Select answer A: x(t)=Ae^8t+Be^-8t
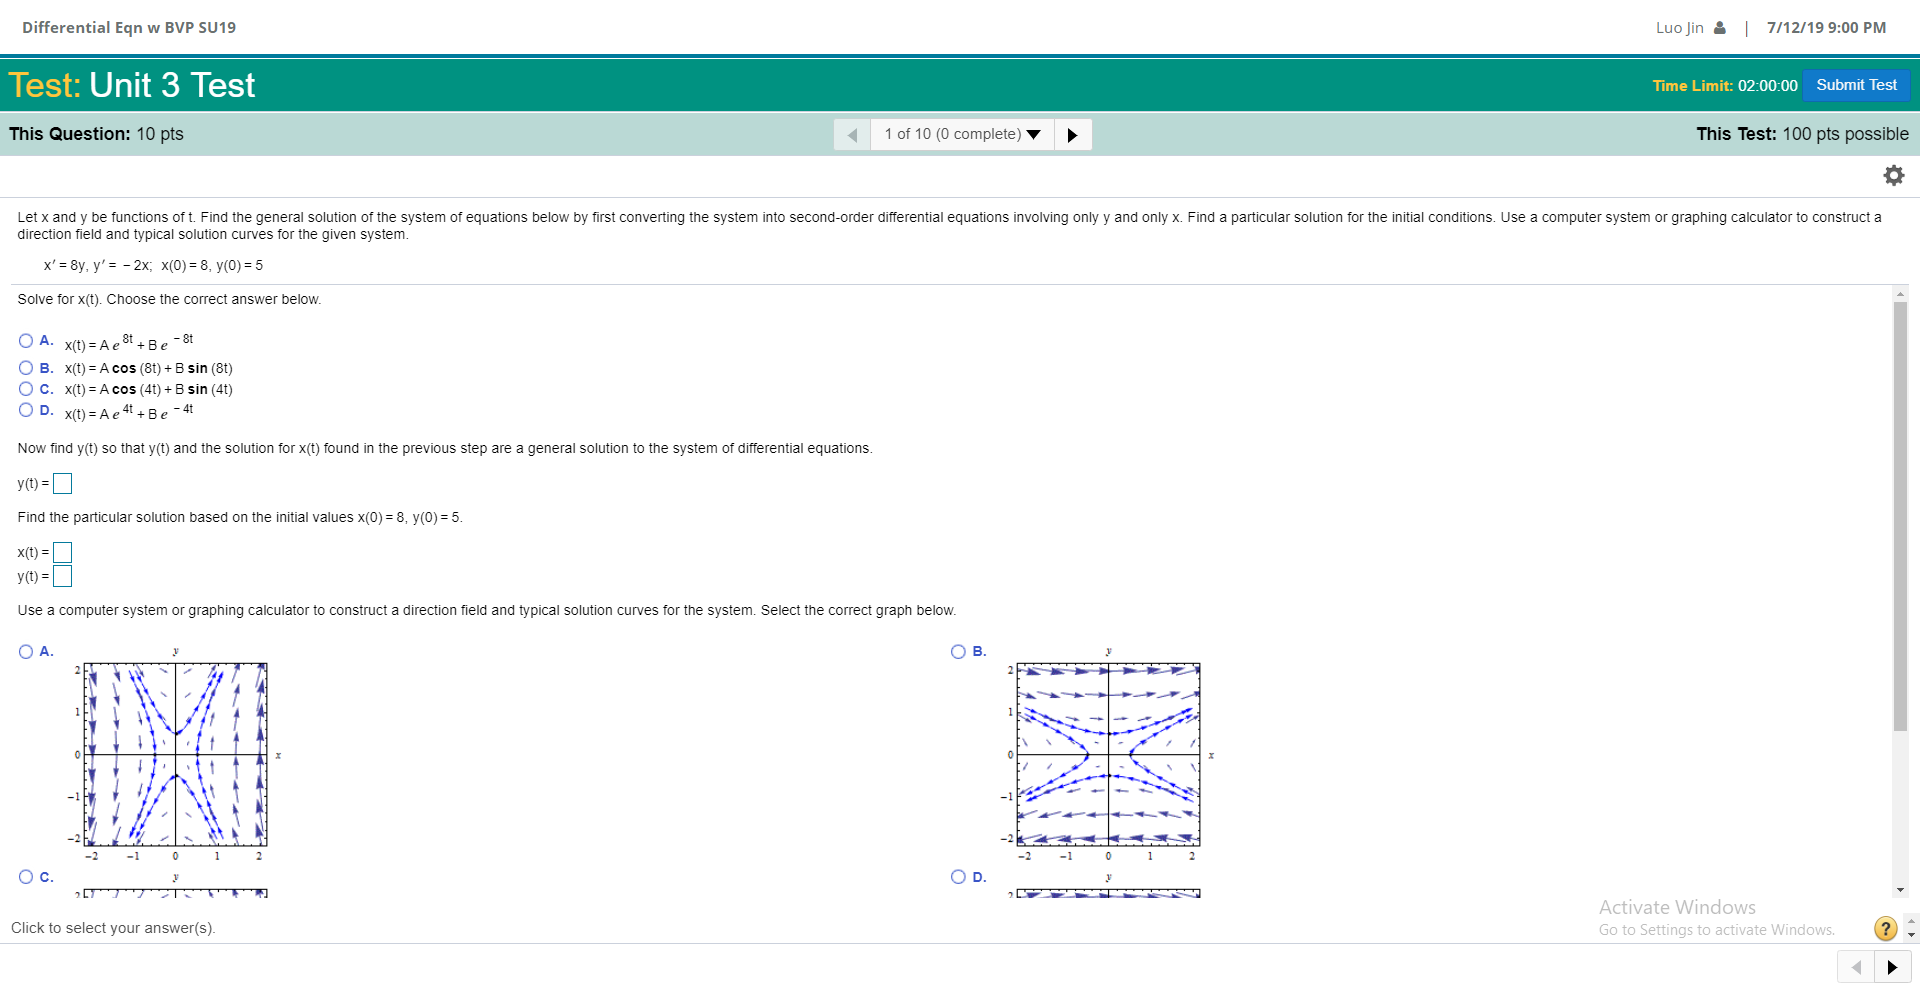Viewport: 1920px width, 989px height. click(x=26, y=341)
